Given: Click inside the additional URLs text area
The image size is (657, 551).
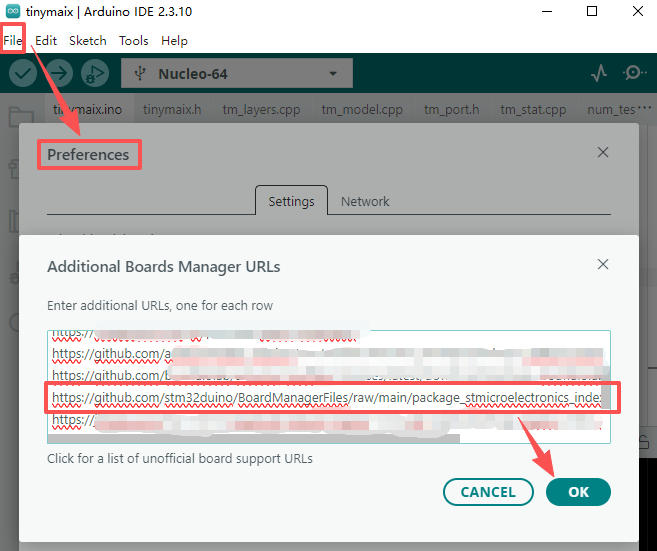Looking at the screenshot, I should tap(329, 386).
